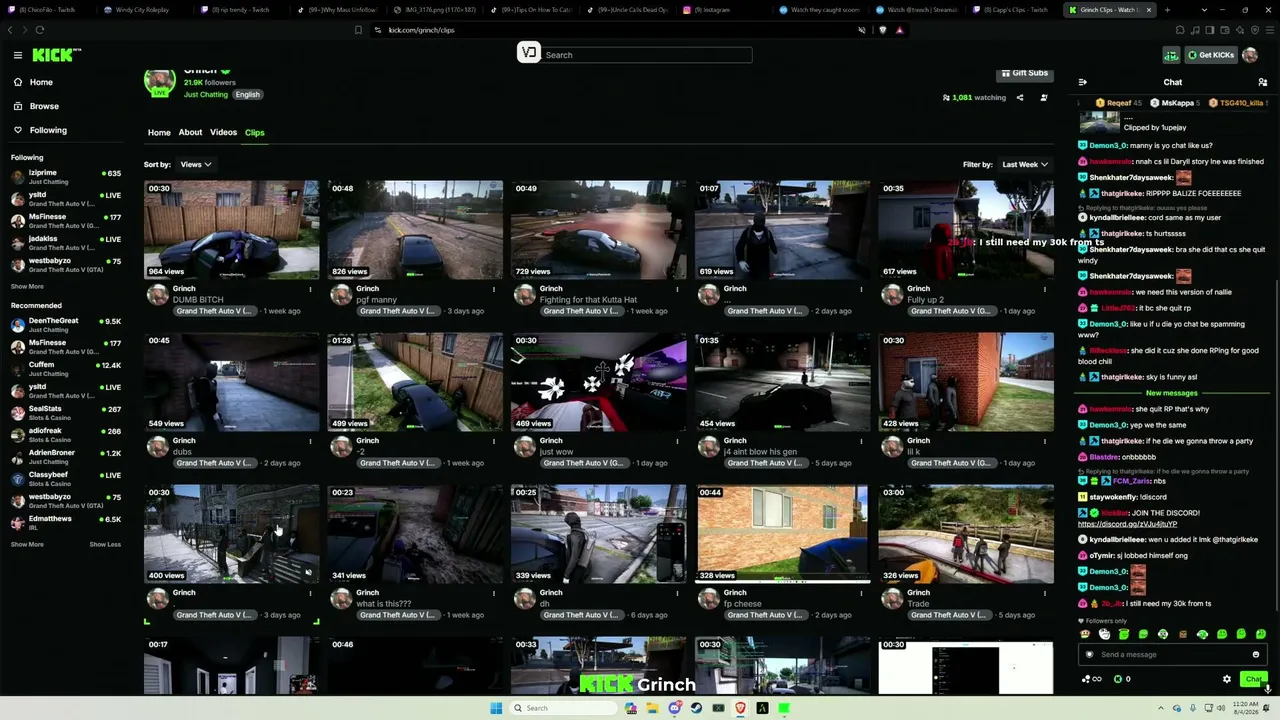The height and width of the screenshot is (720, 1280).
Task: Open Following in the sidebar
Action: tap(48, 130)
